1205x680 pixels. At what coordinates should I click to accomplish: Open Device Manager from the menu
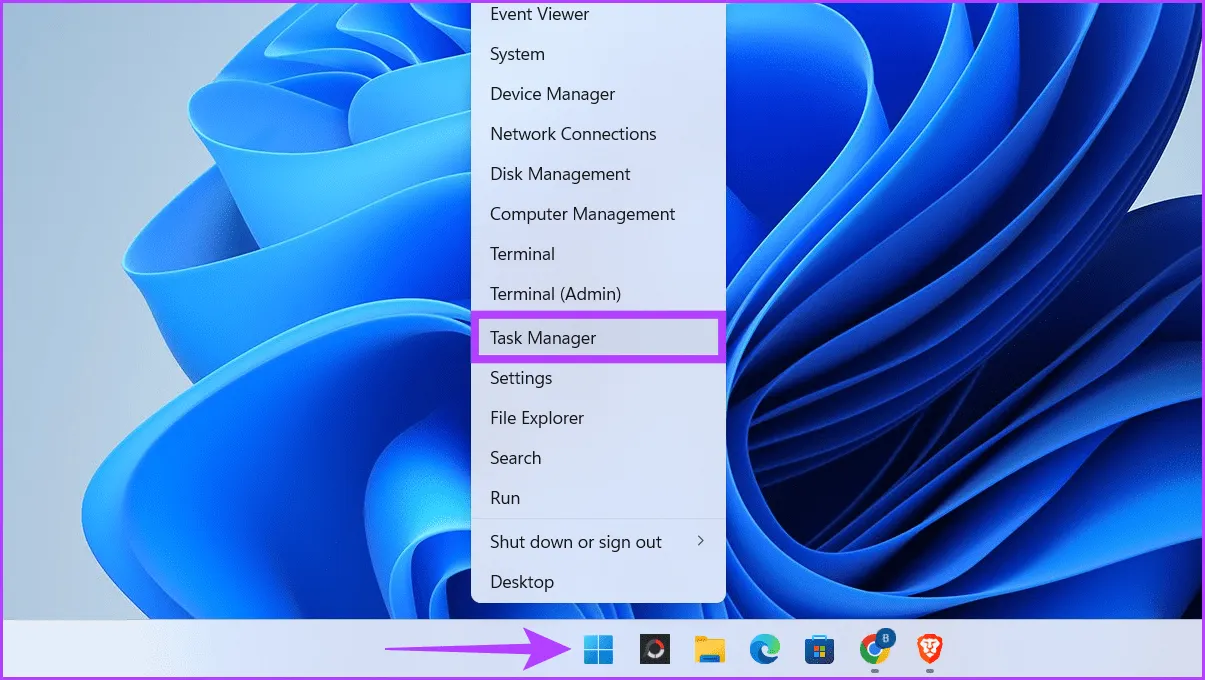pyautogui.click(x=553, y=94)
